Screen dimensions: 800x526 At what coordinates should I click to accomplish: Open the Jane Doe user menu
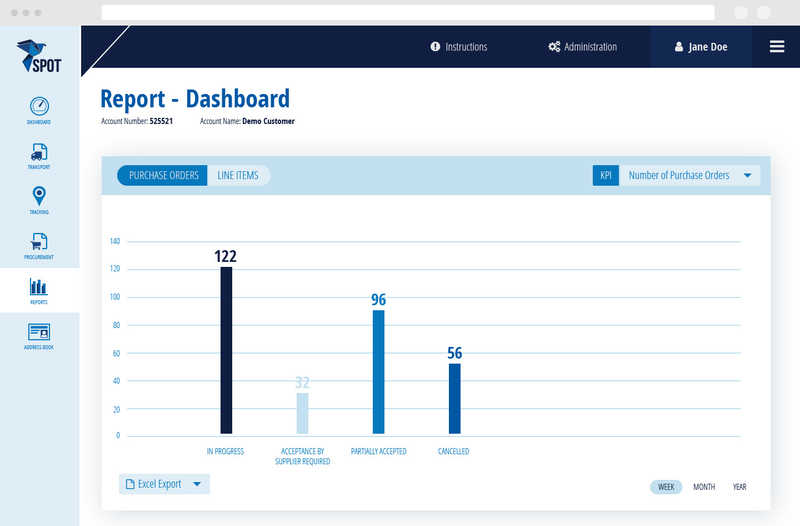point(701,47)
